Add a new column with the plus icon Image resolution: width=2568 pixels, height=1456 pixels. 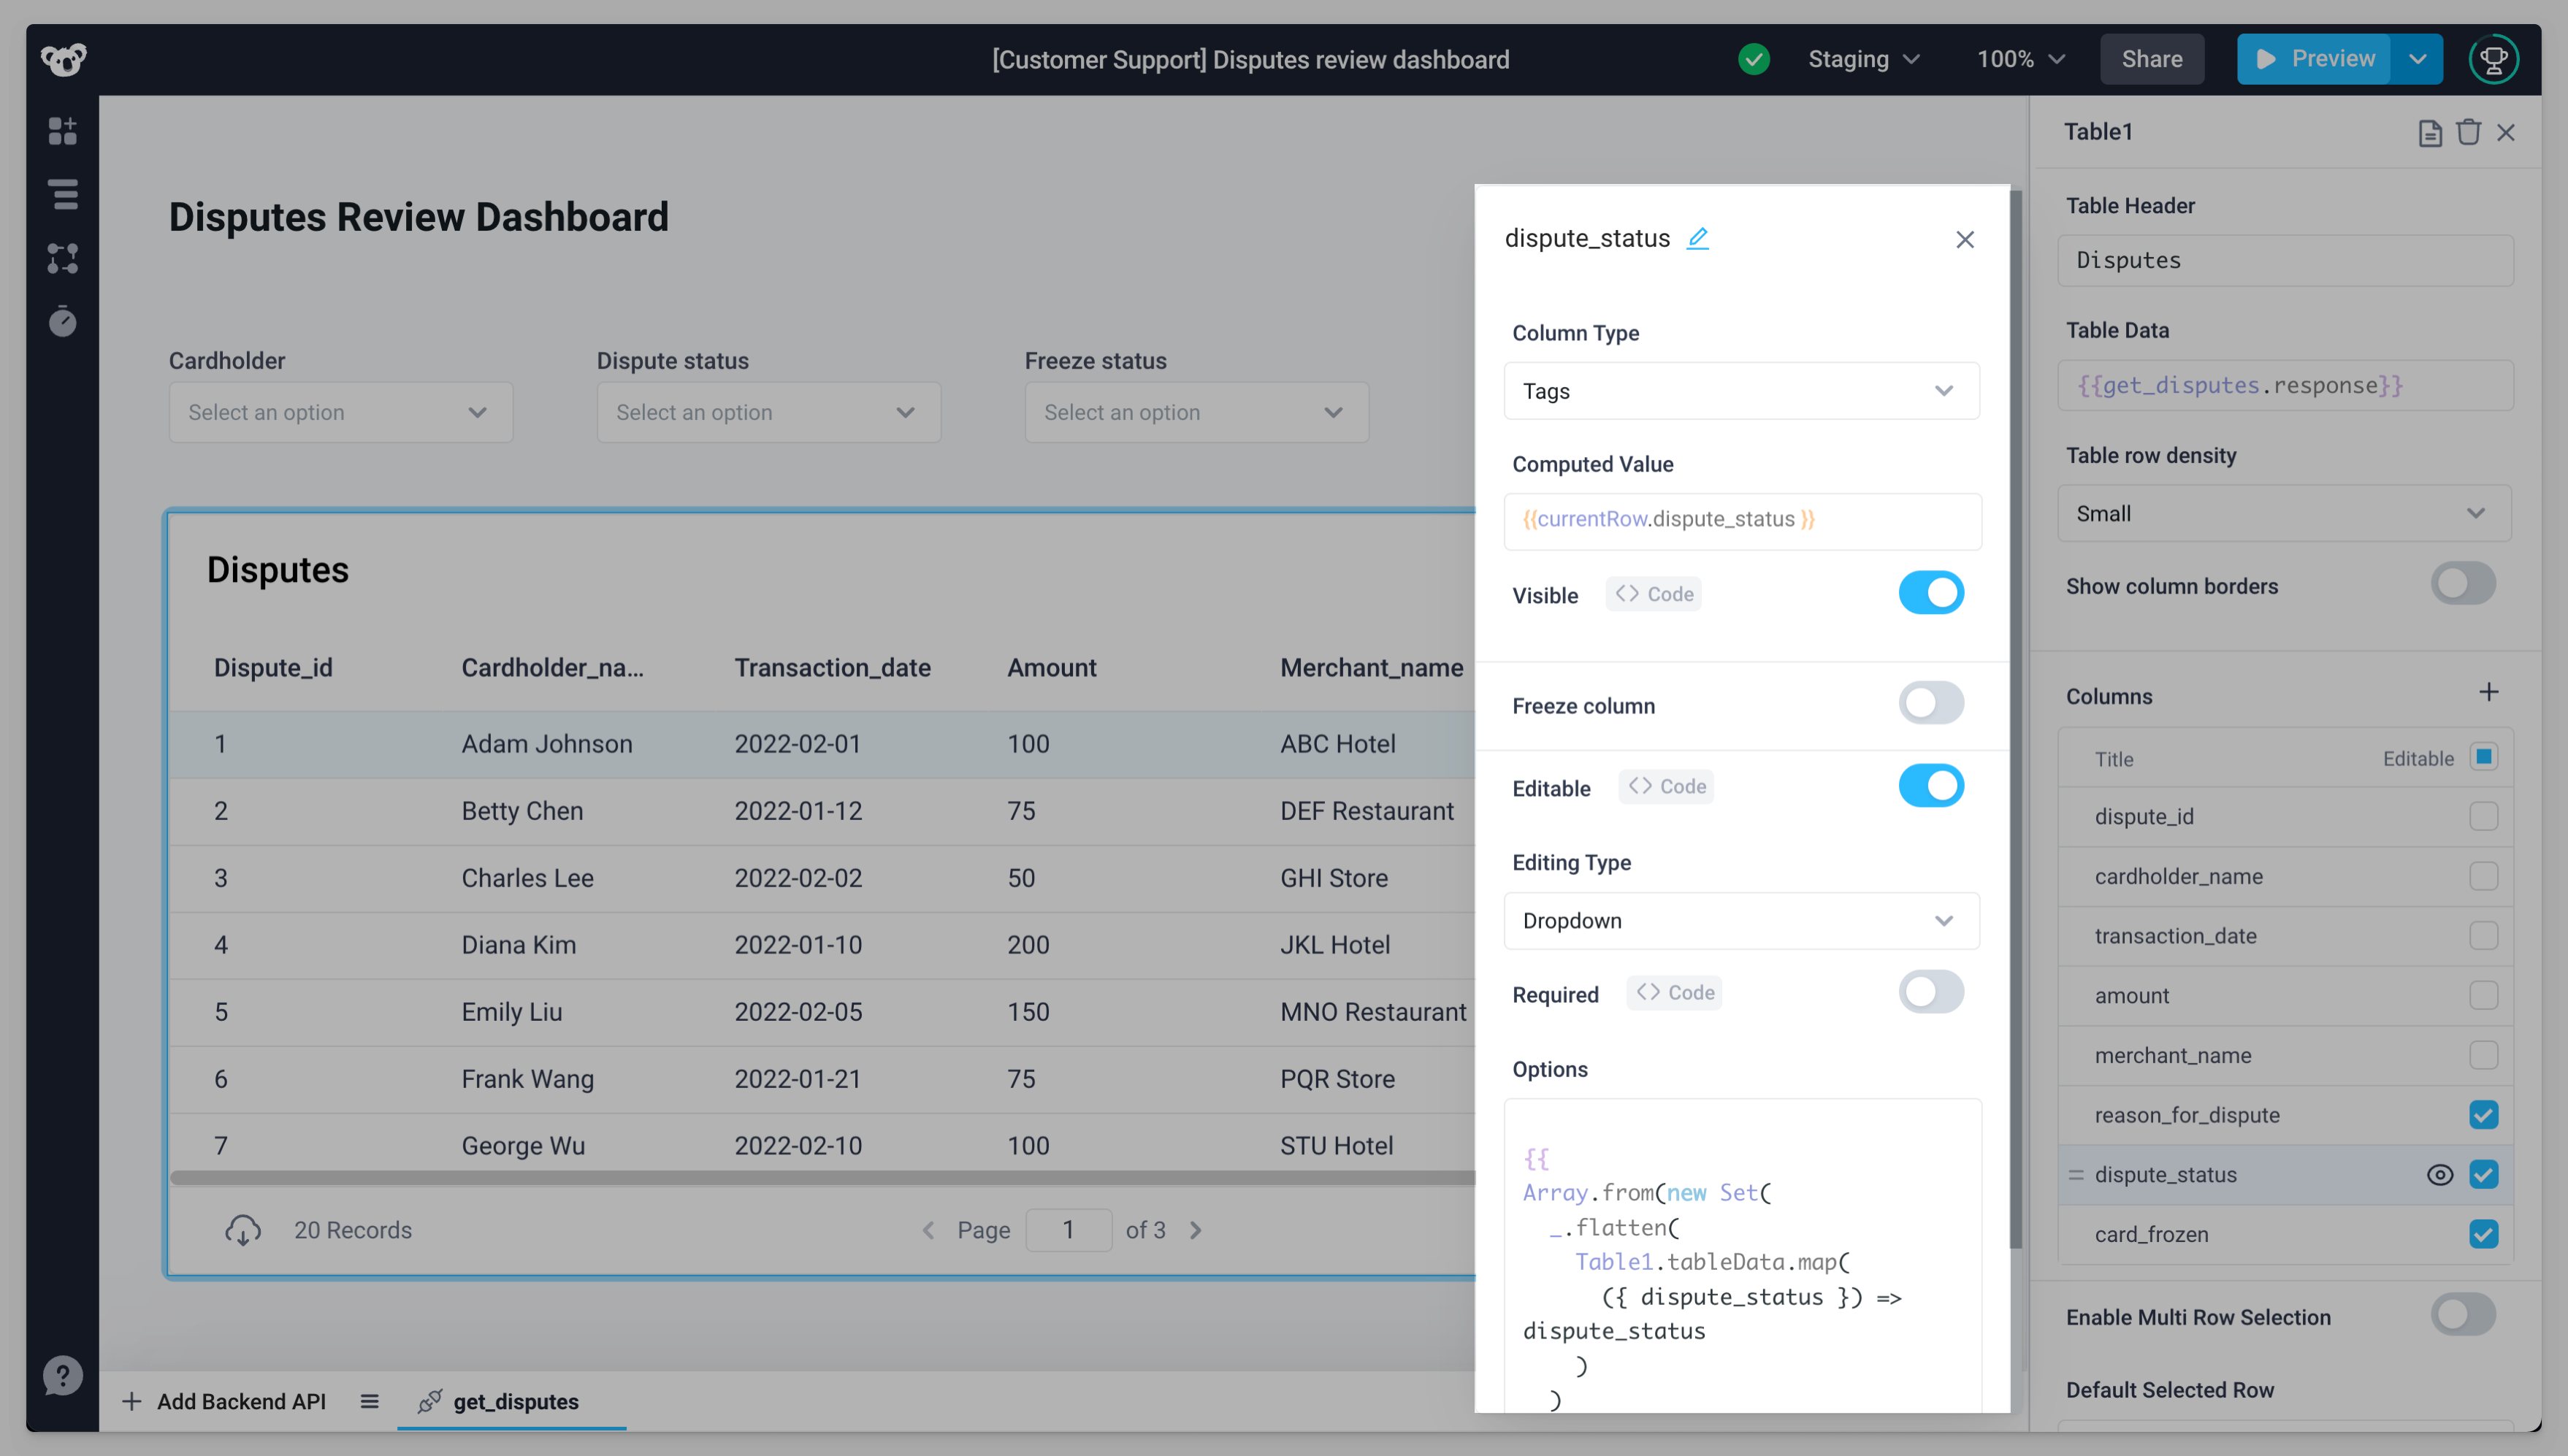(2489, 691)
